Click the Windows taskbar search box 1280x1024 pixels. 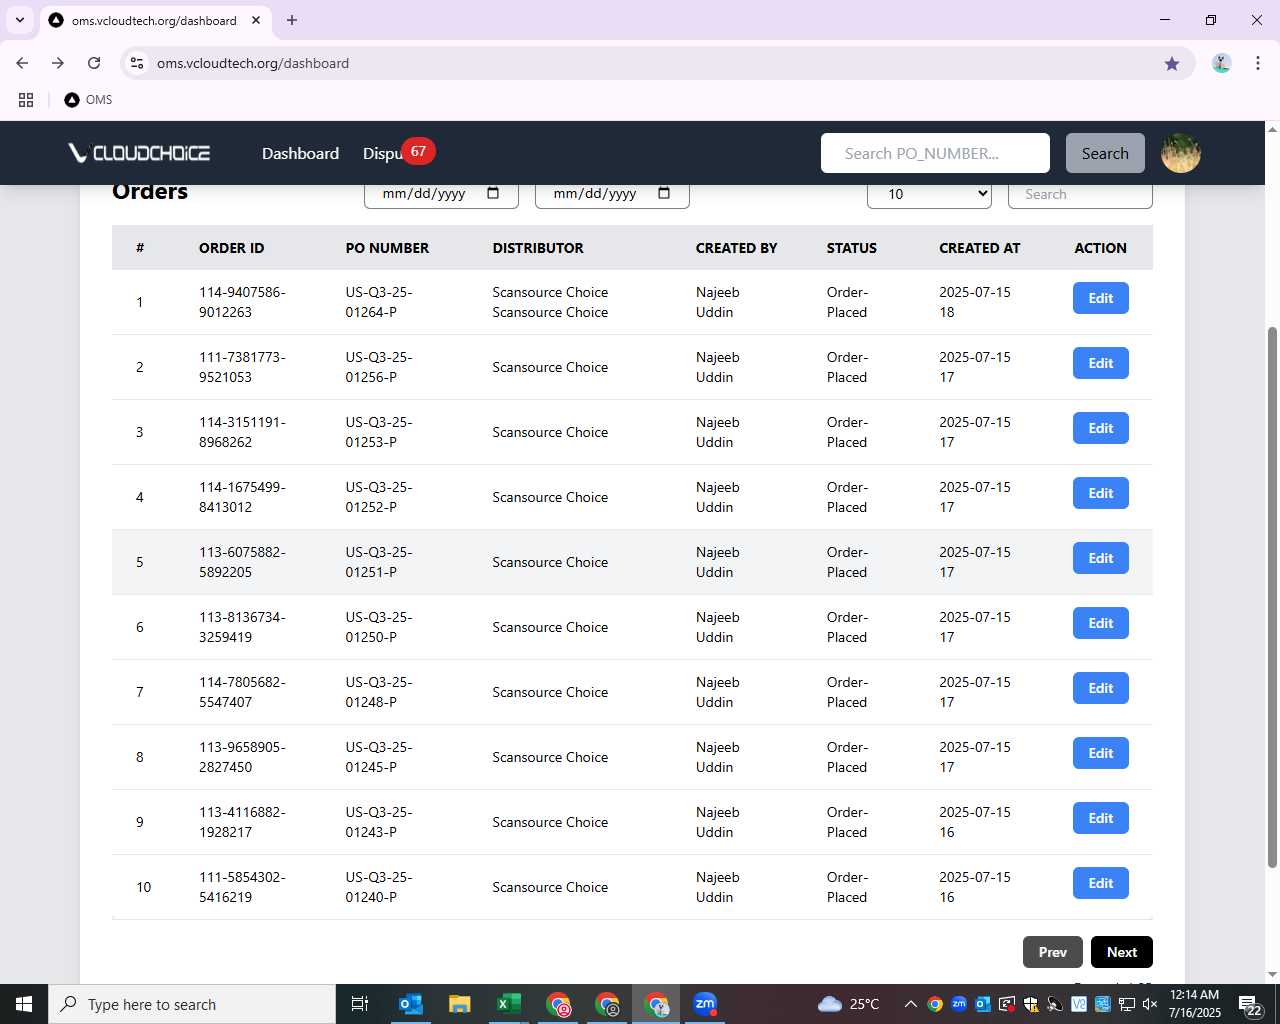192,1004
